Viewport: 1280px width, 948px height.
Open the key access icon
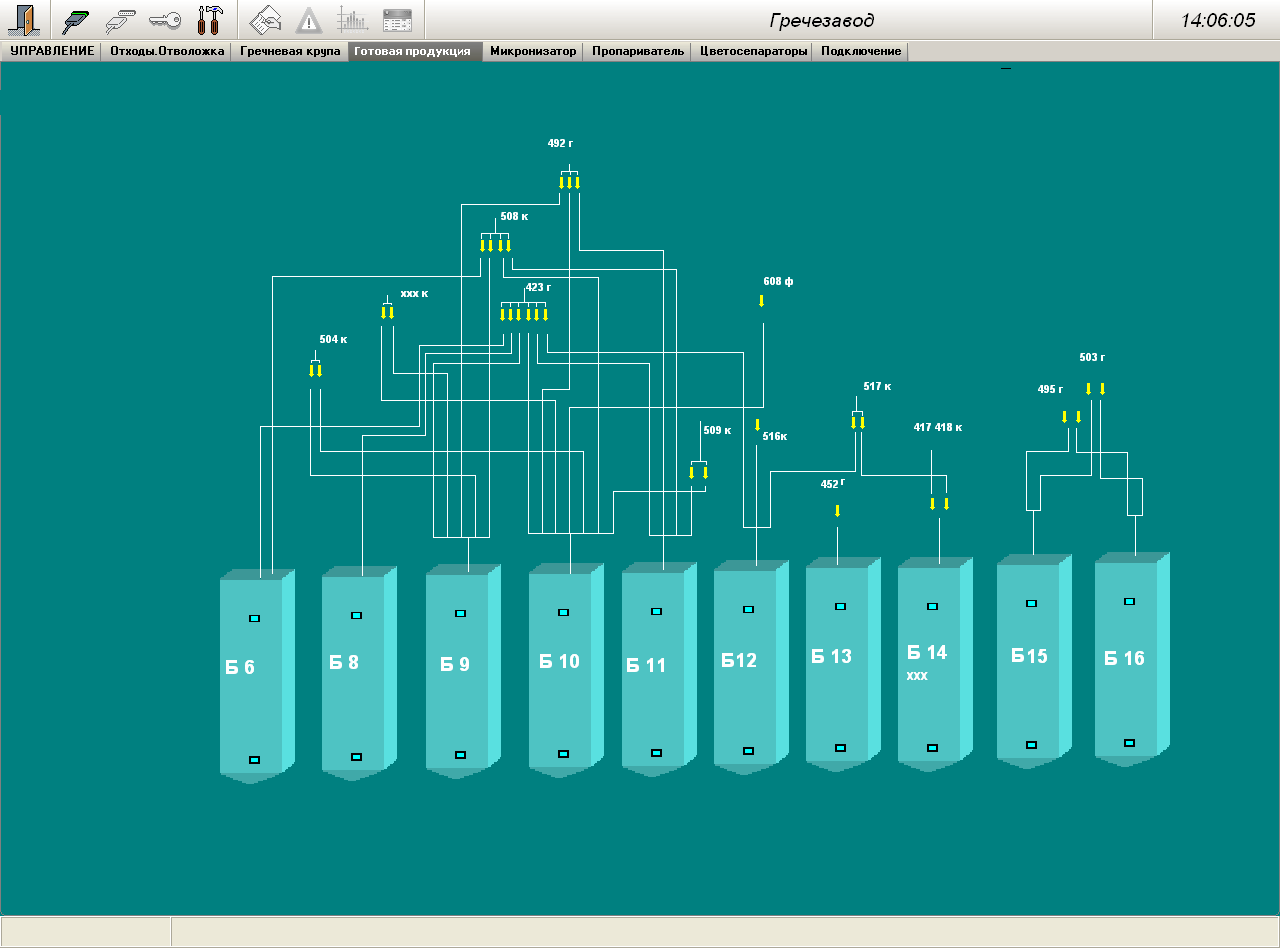click(x=164, y=20)
